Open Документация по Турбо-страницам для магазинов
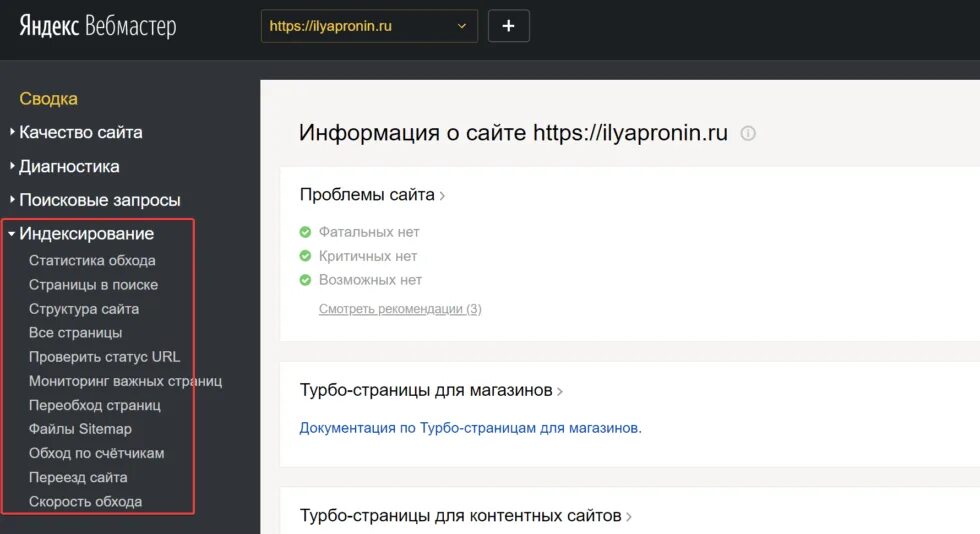 [471, 428]
